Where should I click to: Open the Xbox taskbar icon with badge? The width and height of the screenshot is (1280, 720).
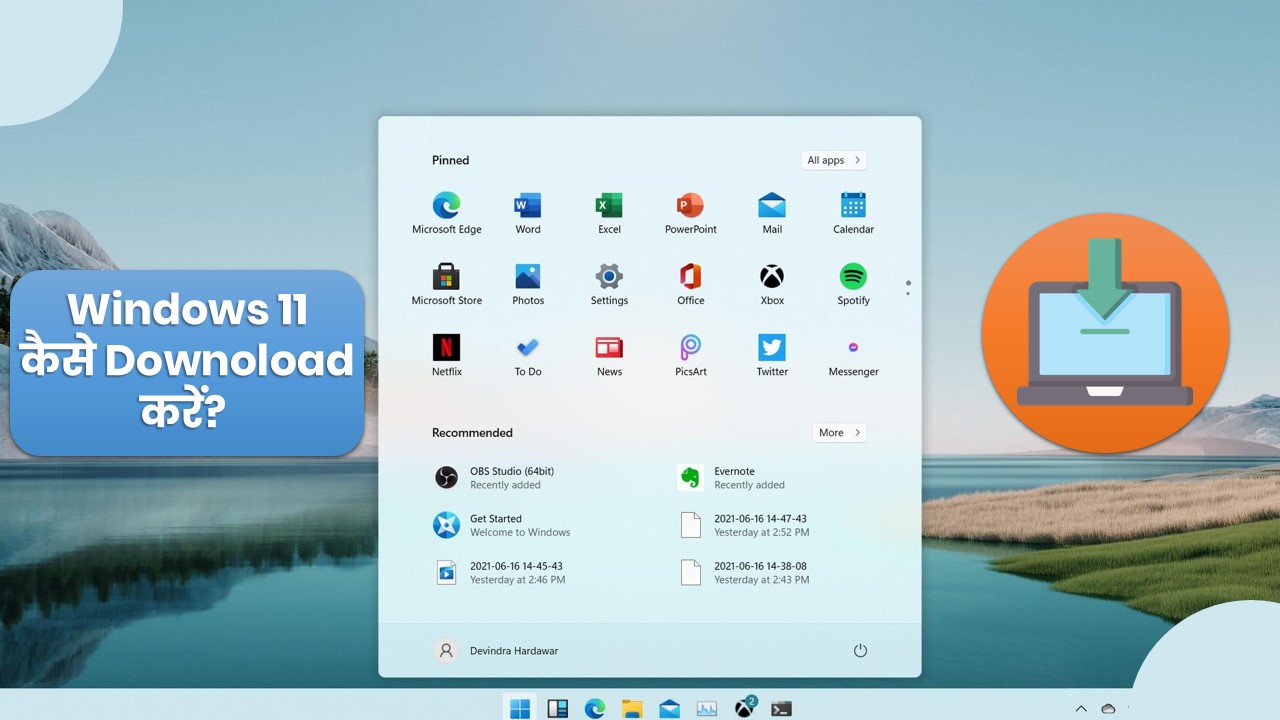click(745, 707)
